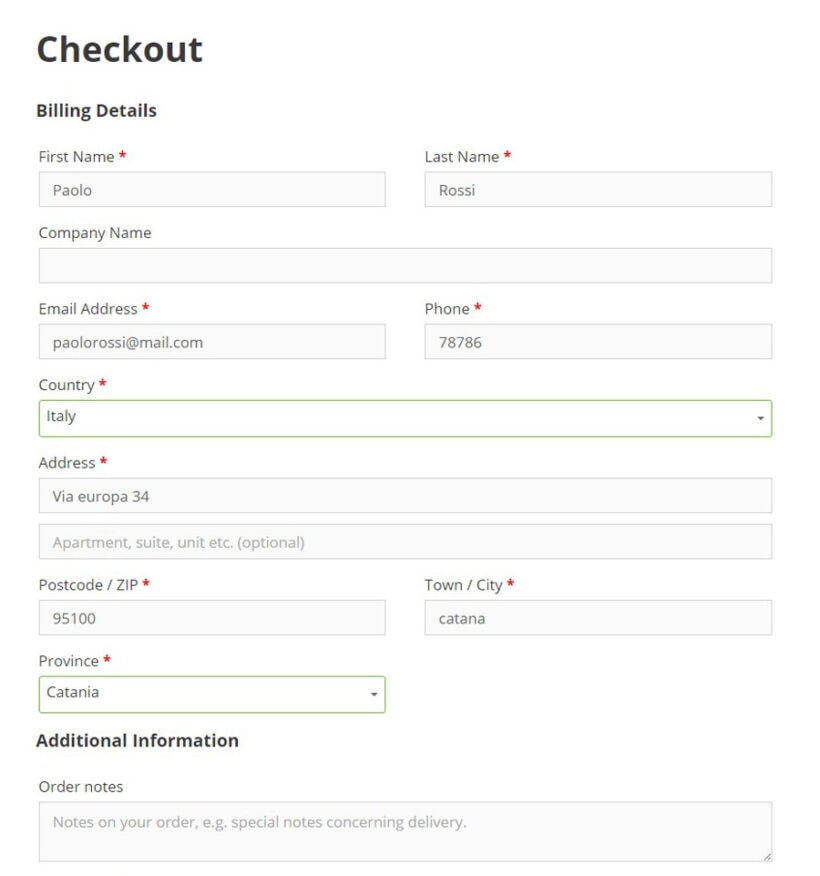The height and width of the screenshot is (876, 820).
Task: Click inside the Order notes textarea
Action: (404, 830)
